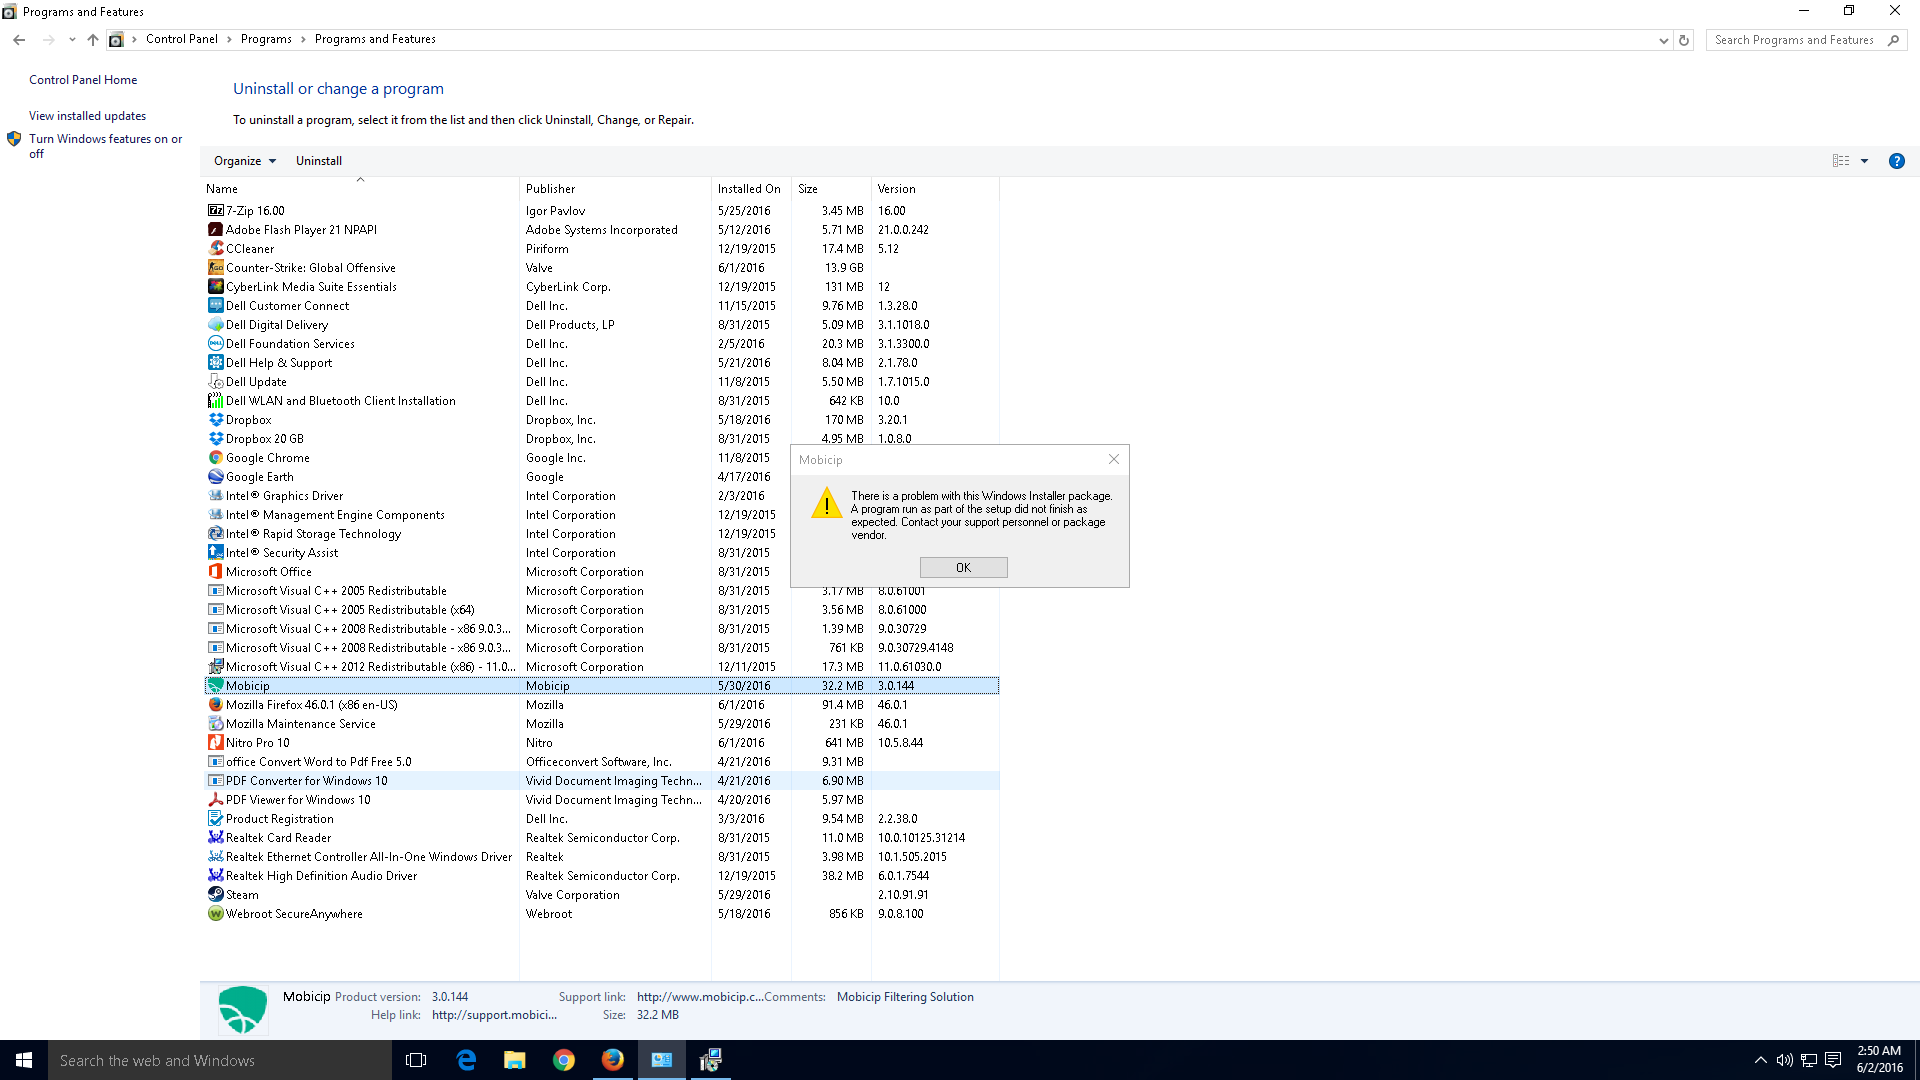Click the Realtek Card Reader icon
The width and height of the screenshot is (1920, 1080).
[215, 838]
